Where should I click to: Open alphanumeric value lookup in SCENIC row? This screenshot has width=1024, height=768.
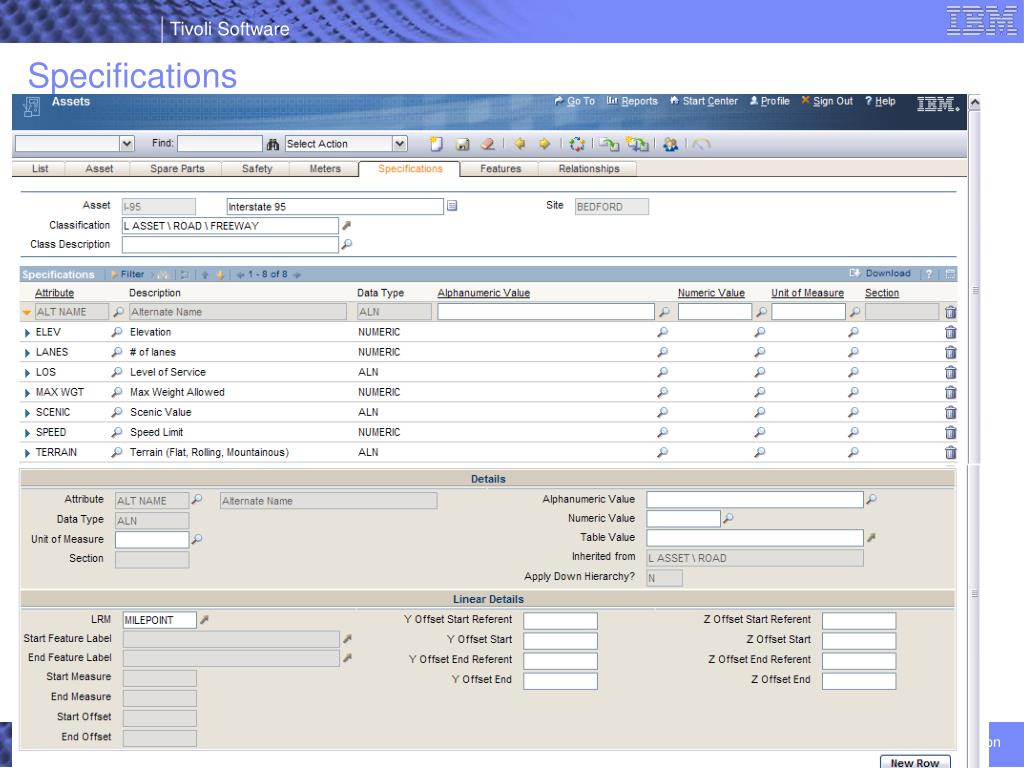point(662,413)
